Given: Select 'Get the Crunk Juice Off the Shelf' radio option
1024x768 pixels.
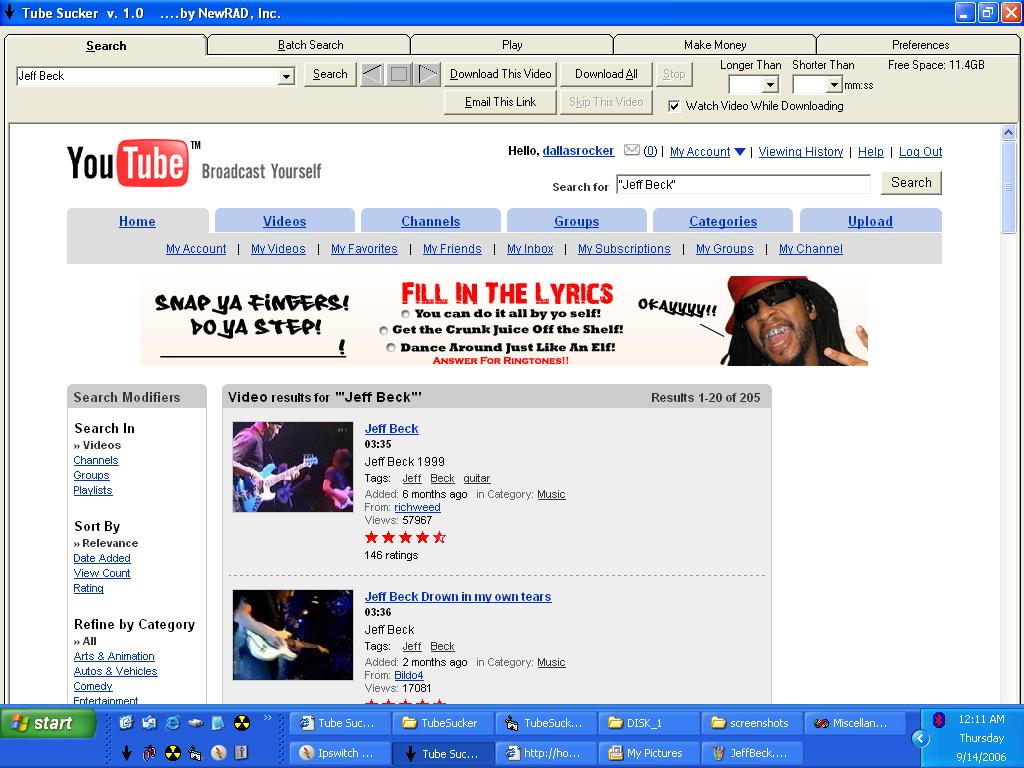Looking at the screenshot, I should (384, 330).
